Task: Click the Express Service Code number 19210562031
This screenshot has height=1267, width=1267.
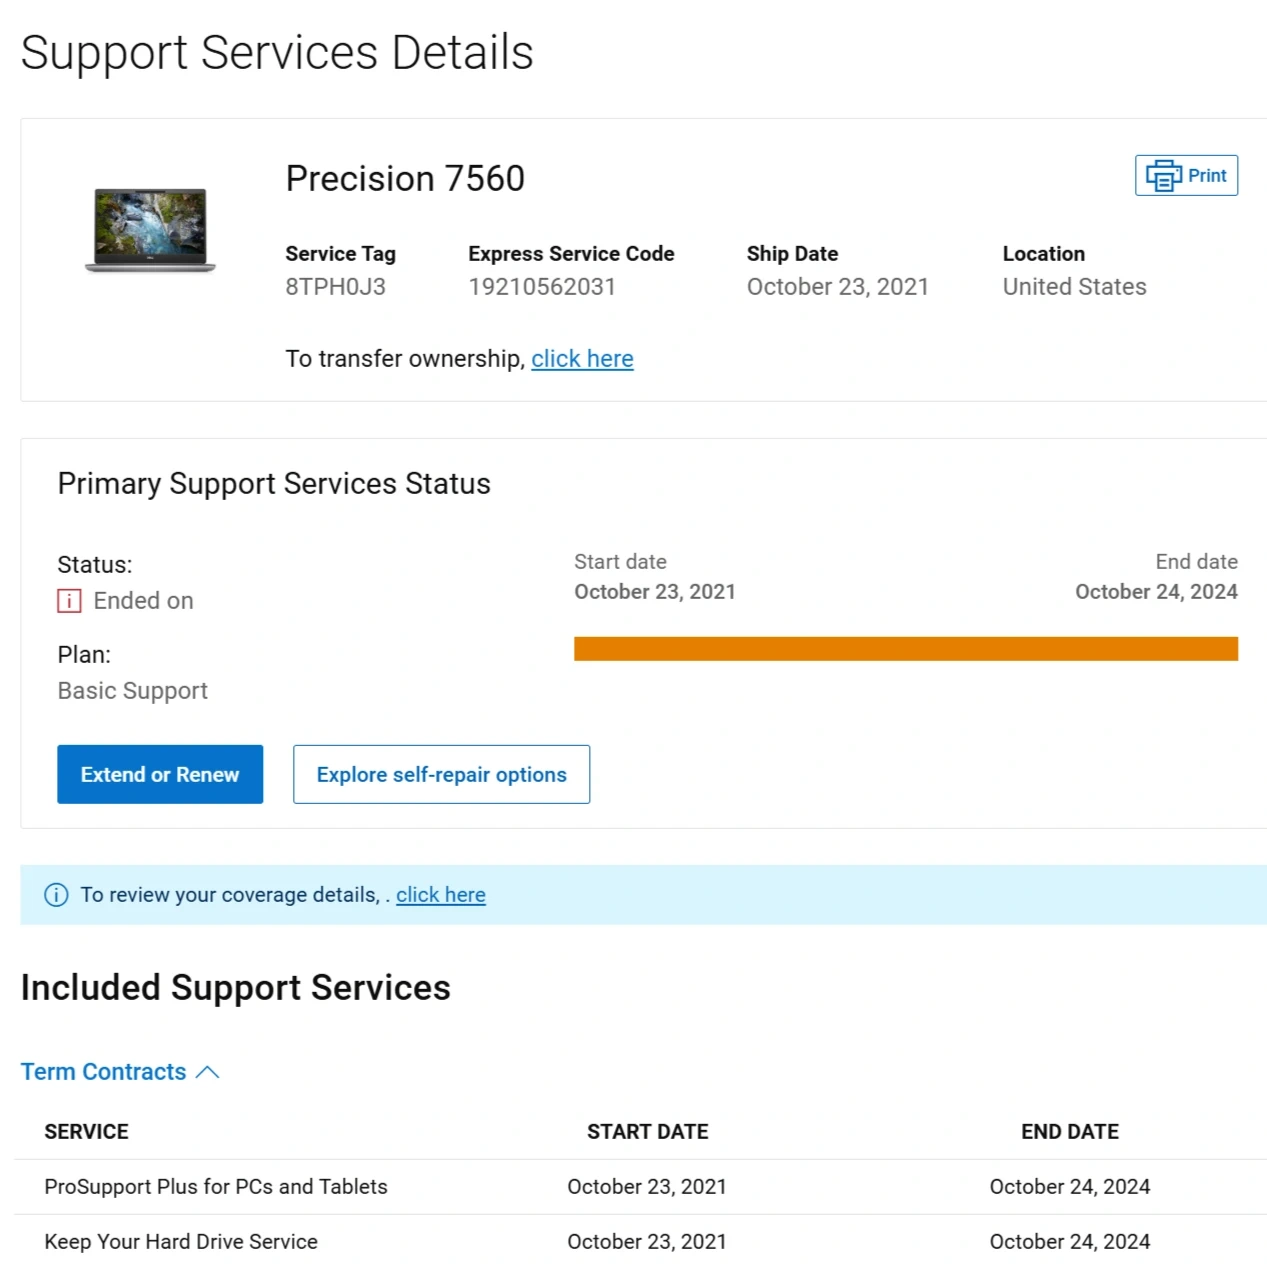Action: pyautogui.click(x=542, y=287)
